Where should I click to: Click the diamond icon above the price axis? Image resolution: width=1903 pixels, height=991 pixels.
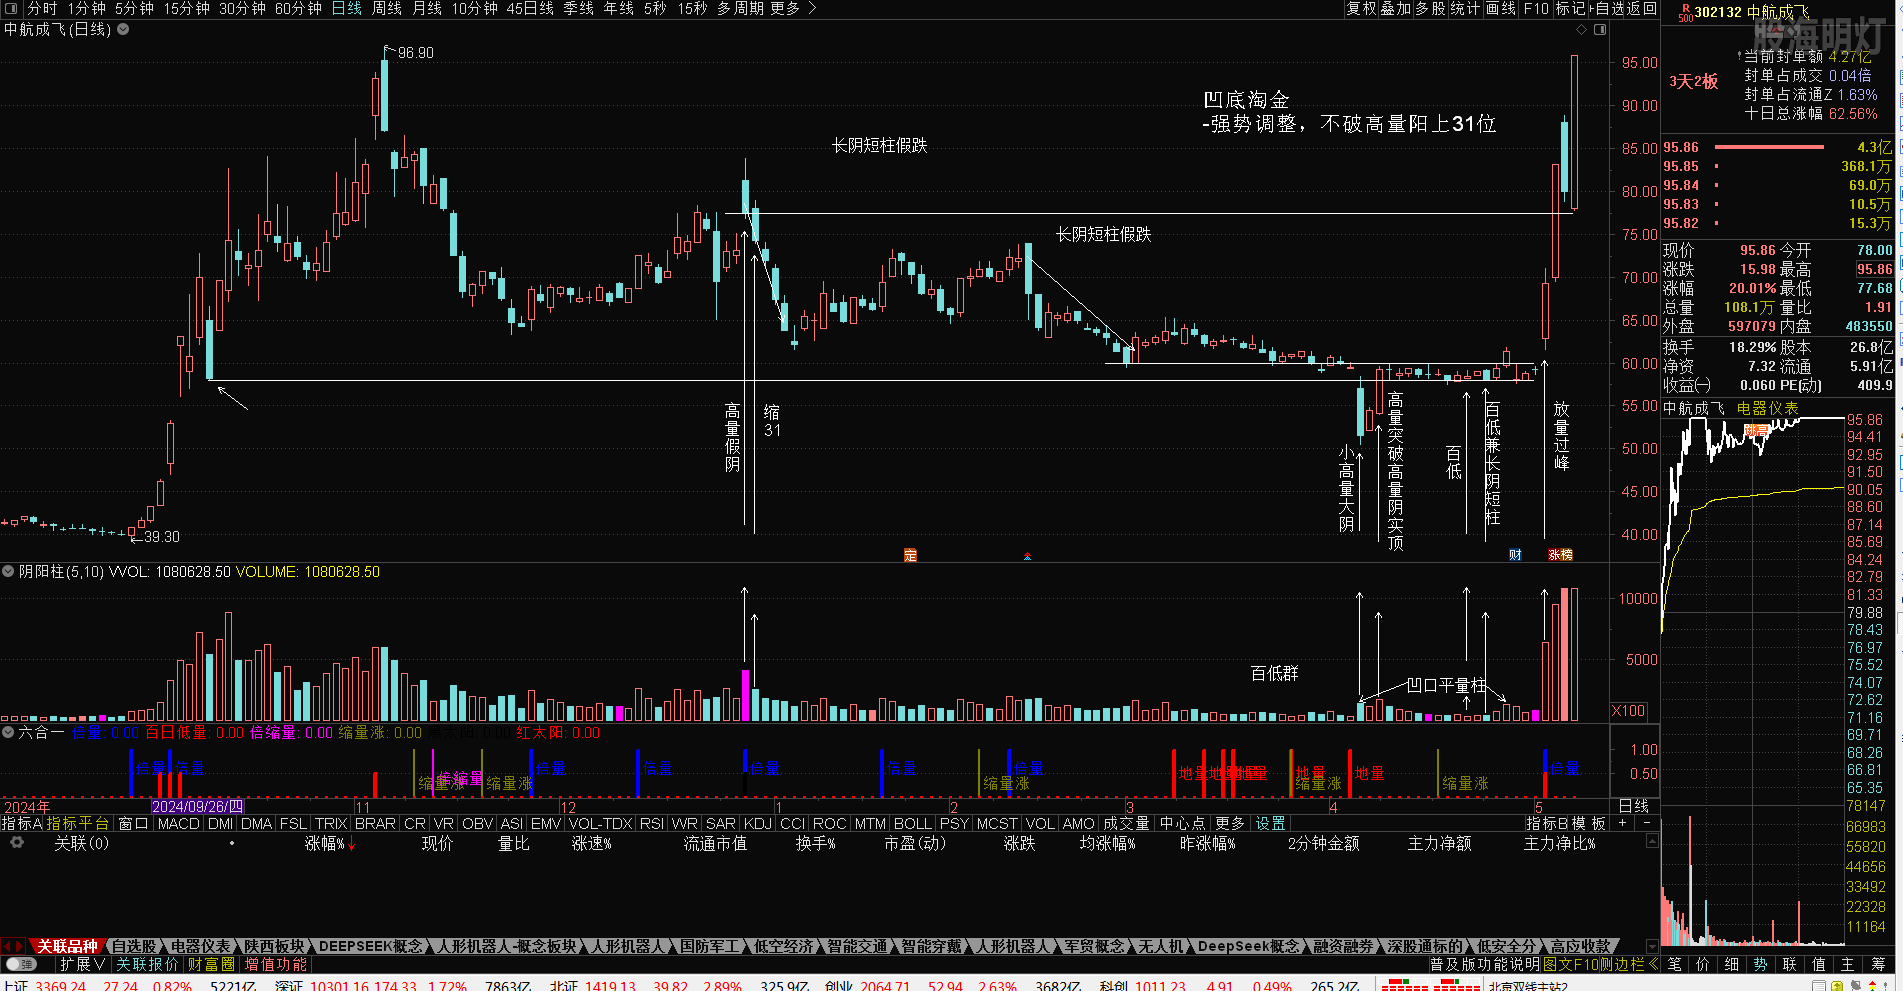[x=1581, y=30]
